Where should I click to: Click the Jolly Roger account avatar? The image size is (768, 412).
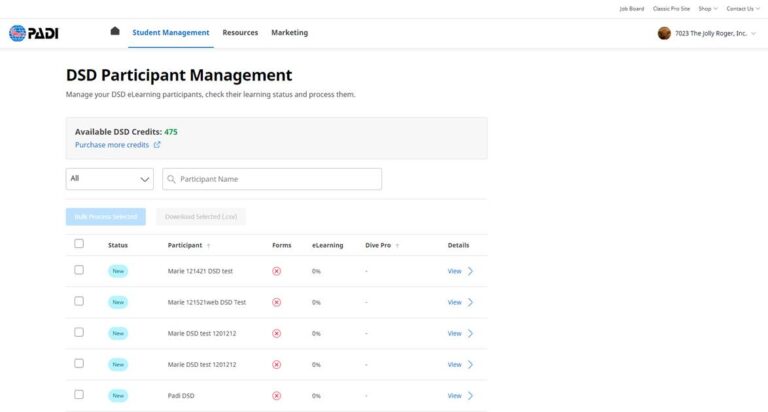pyautogui.click(x=664, y=33)
